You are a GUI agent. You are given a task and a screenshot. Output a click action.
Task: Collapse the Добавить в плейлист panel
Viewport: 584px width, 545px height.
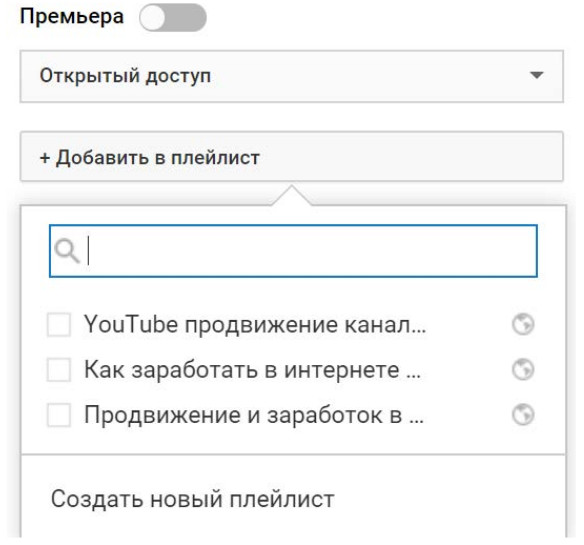[x=292, y=157]
